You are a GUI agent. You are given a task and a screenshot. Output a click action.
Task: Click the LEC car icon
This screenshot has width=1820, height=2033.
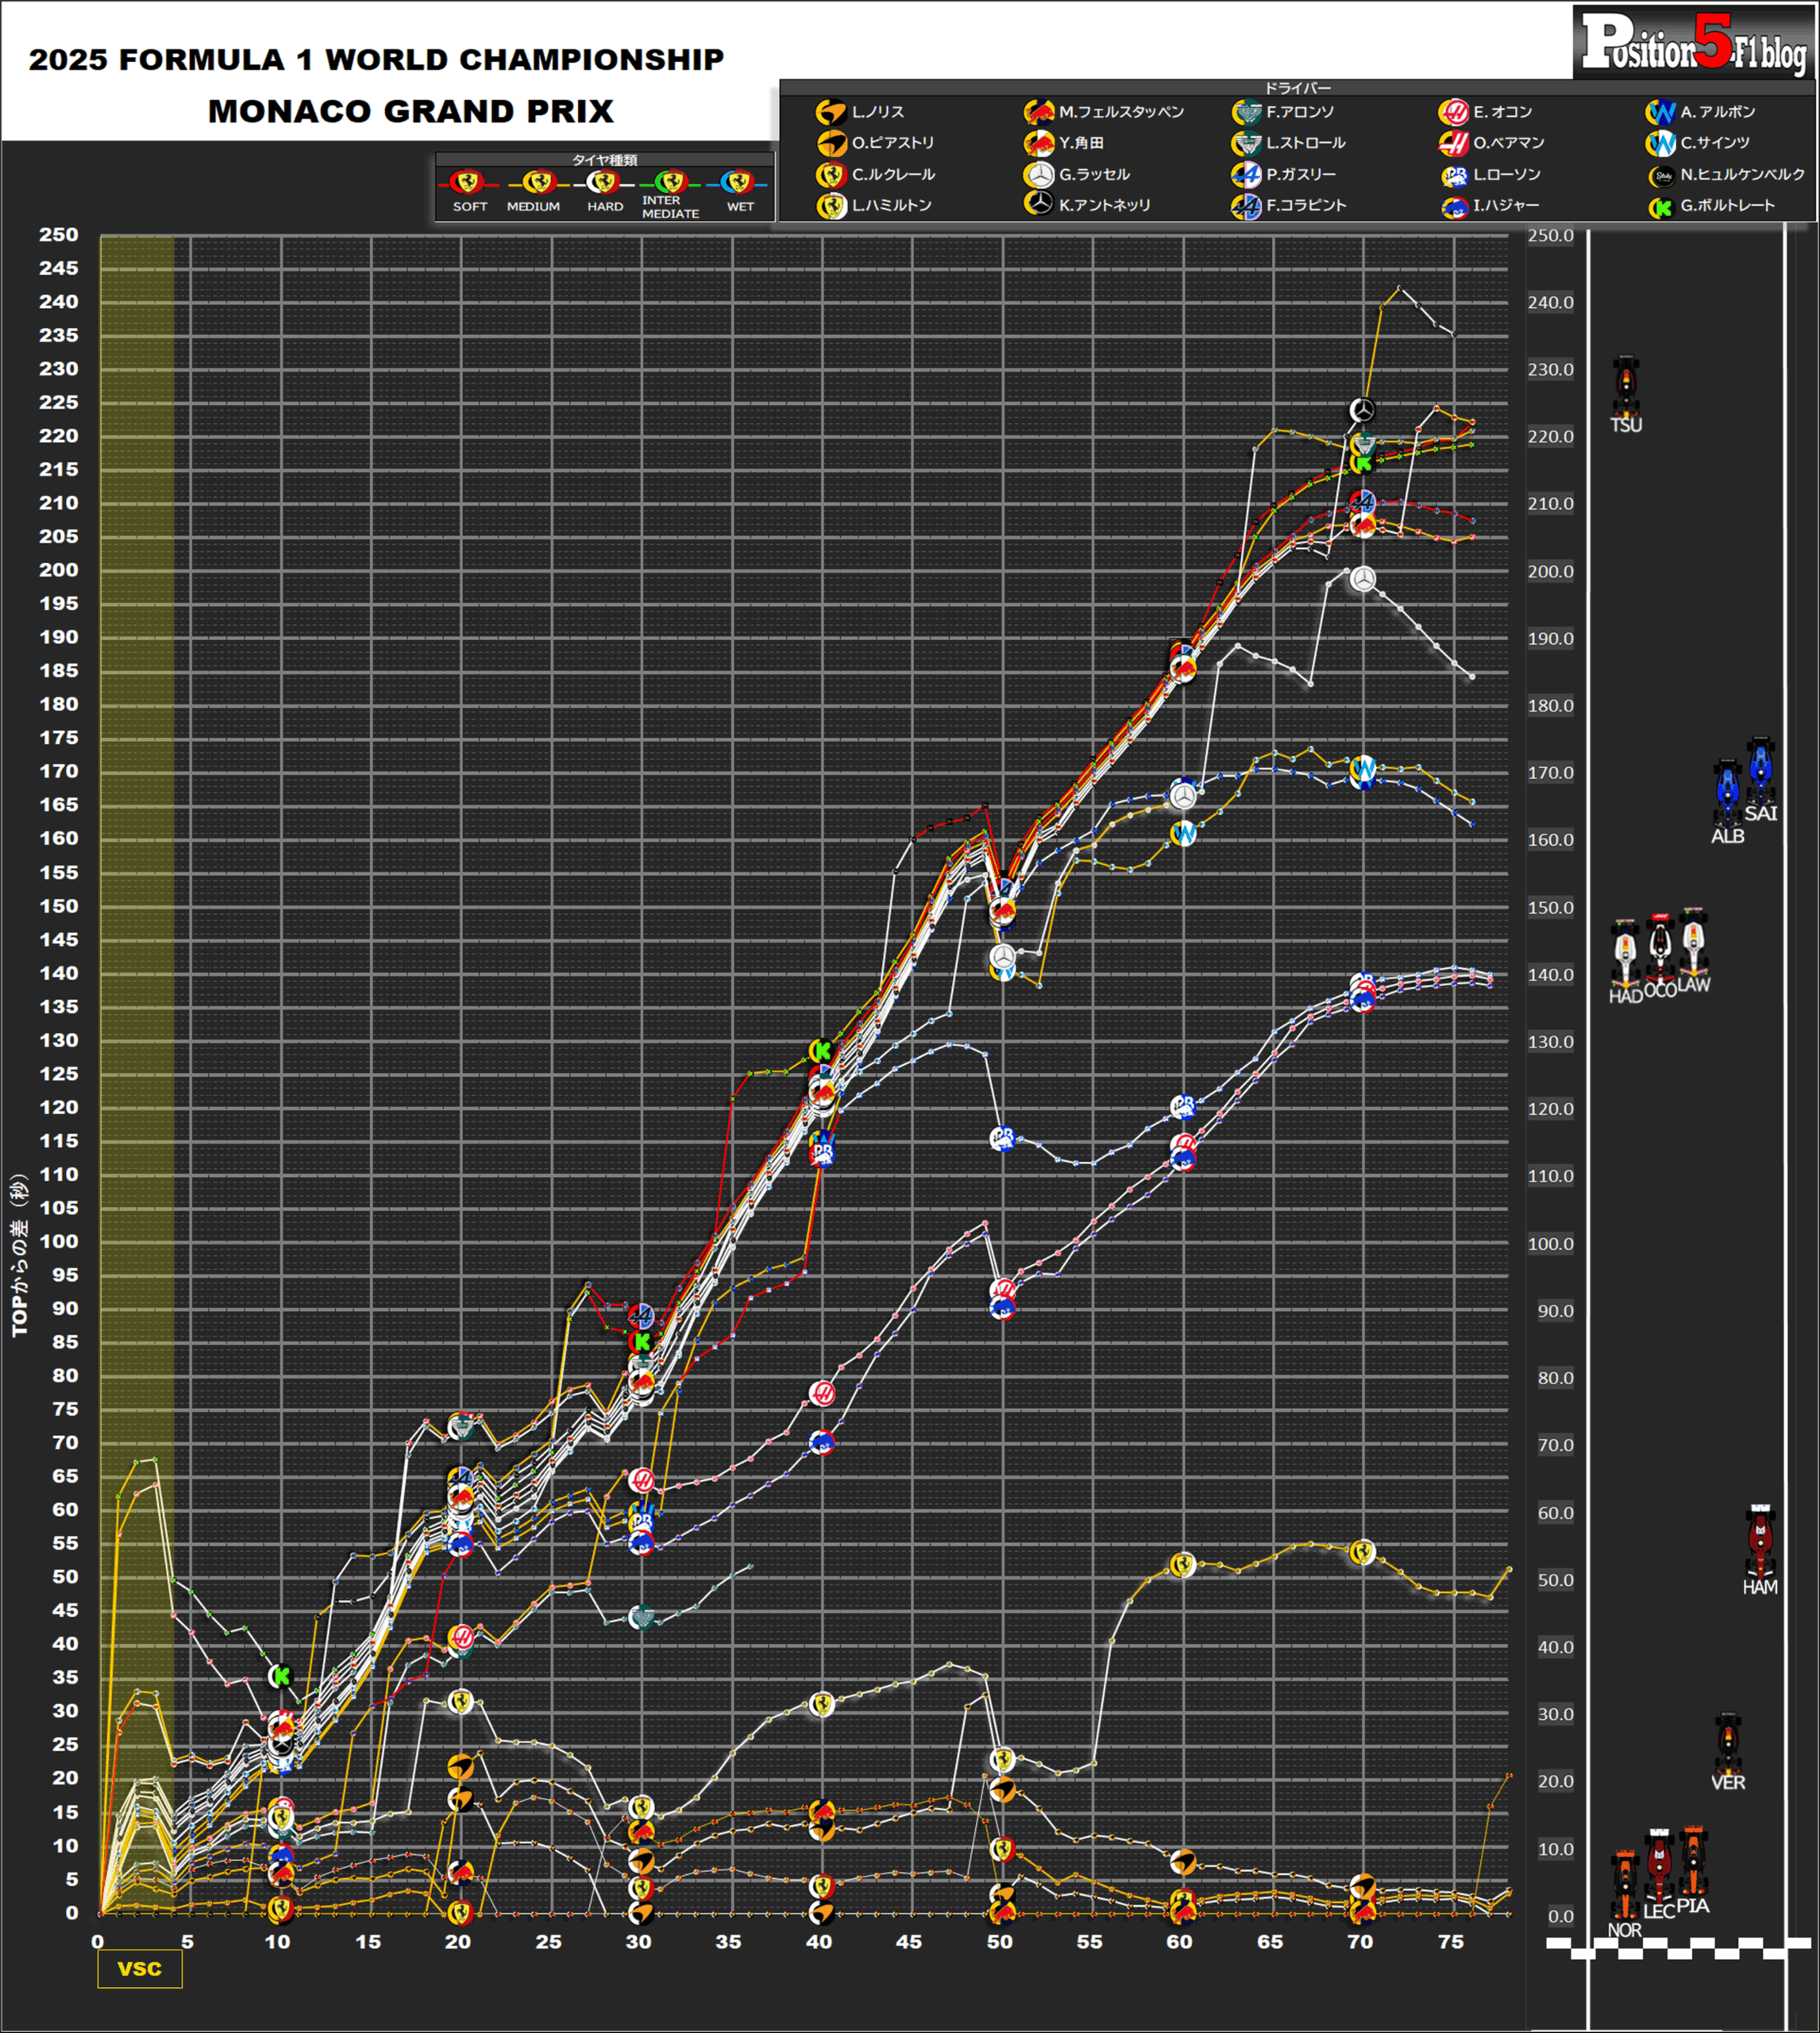pos(1659,1865)
